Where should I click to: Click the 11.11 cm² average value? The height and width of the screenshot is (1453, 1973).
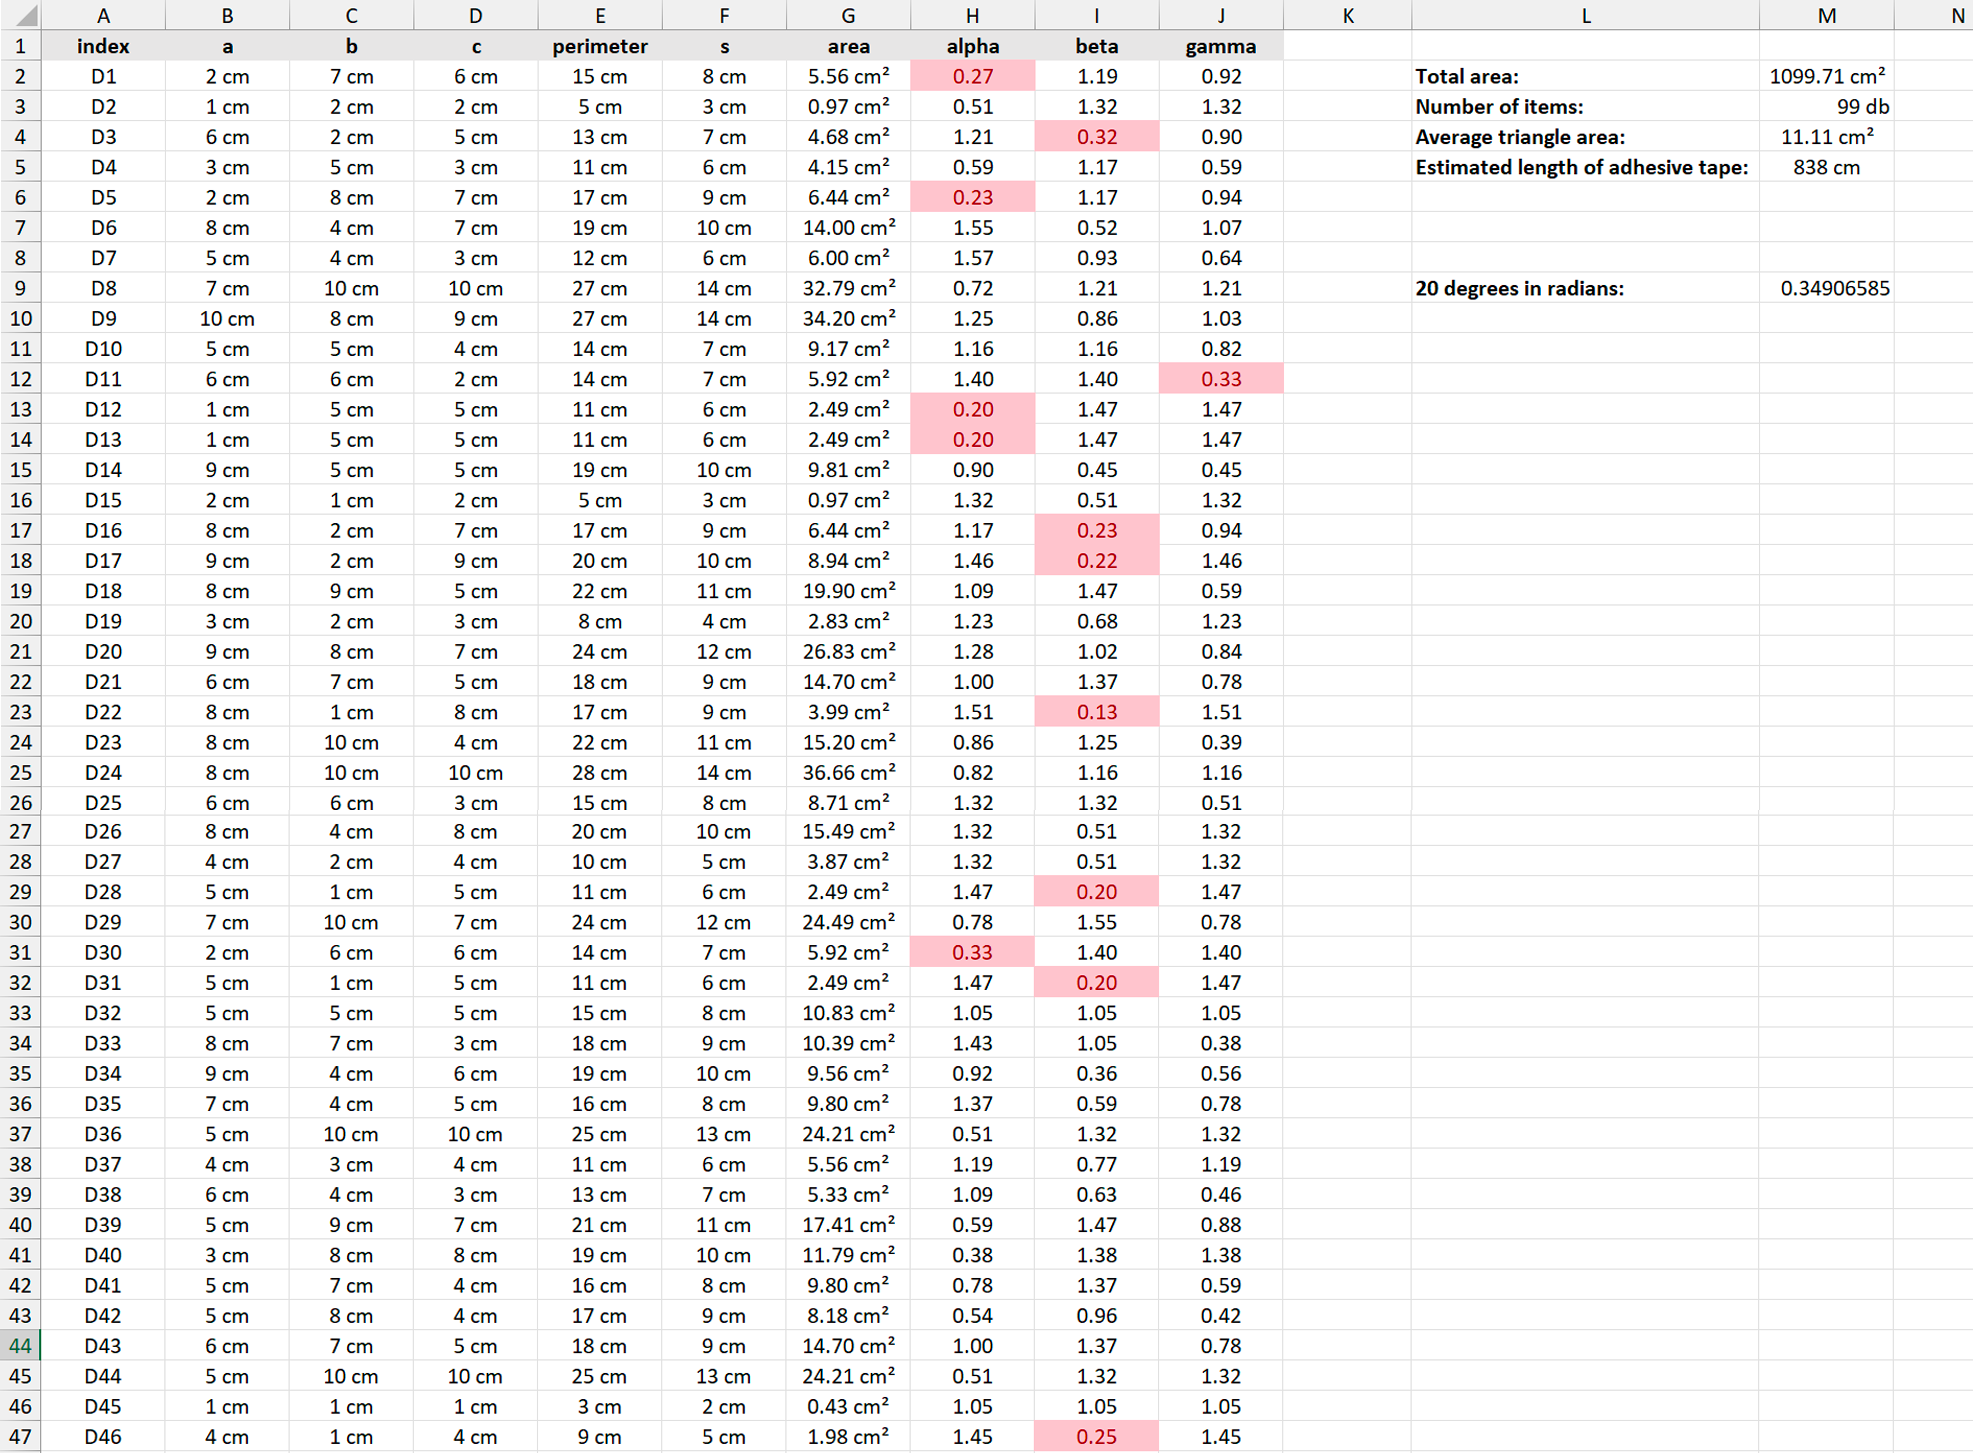[1826, 137]
